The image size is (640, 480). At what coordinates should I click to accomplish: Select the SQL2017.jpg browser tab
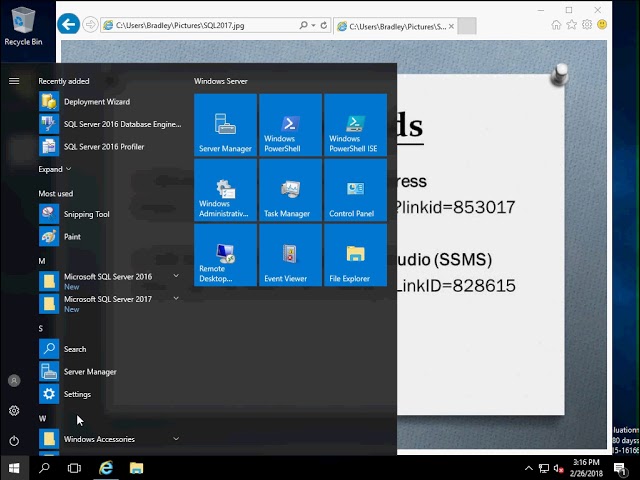(395, 27)
